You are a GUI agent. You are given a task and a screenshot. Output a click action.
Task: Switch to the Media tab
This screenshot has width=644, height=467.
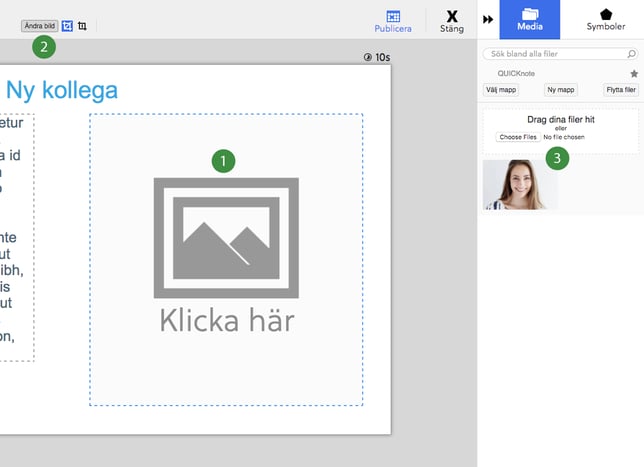coord(529,19)
